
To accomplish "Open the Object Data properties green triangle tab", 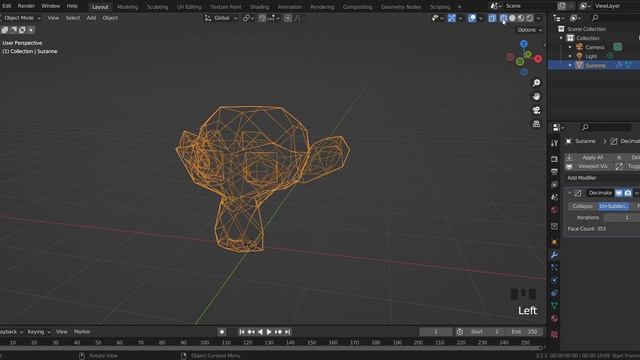I will point(554,305).
